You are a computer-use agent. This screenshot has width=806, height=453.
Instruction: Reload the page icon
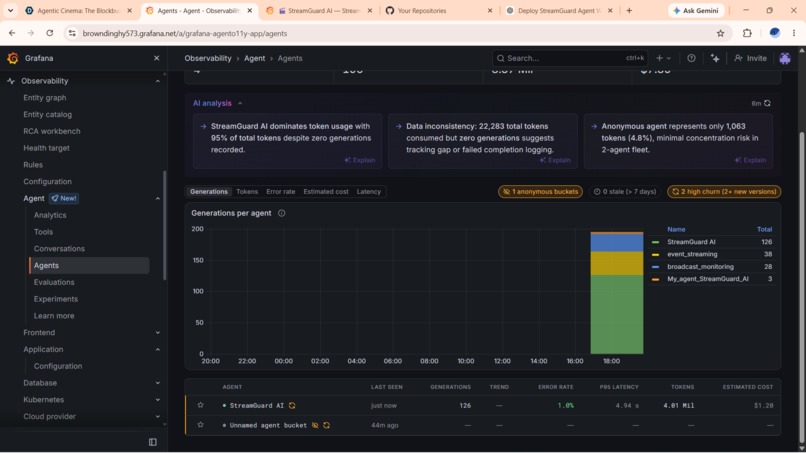(x=49, y=33)
